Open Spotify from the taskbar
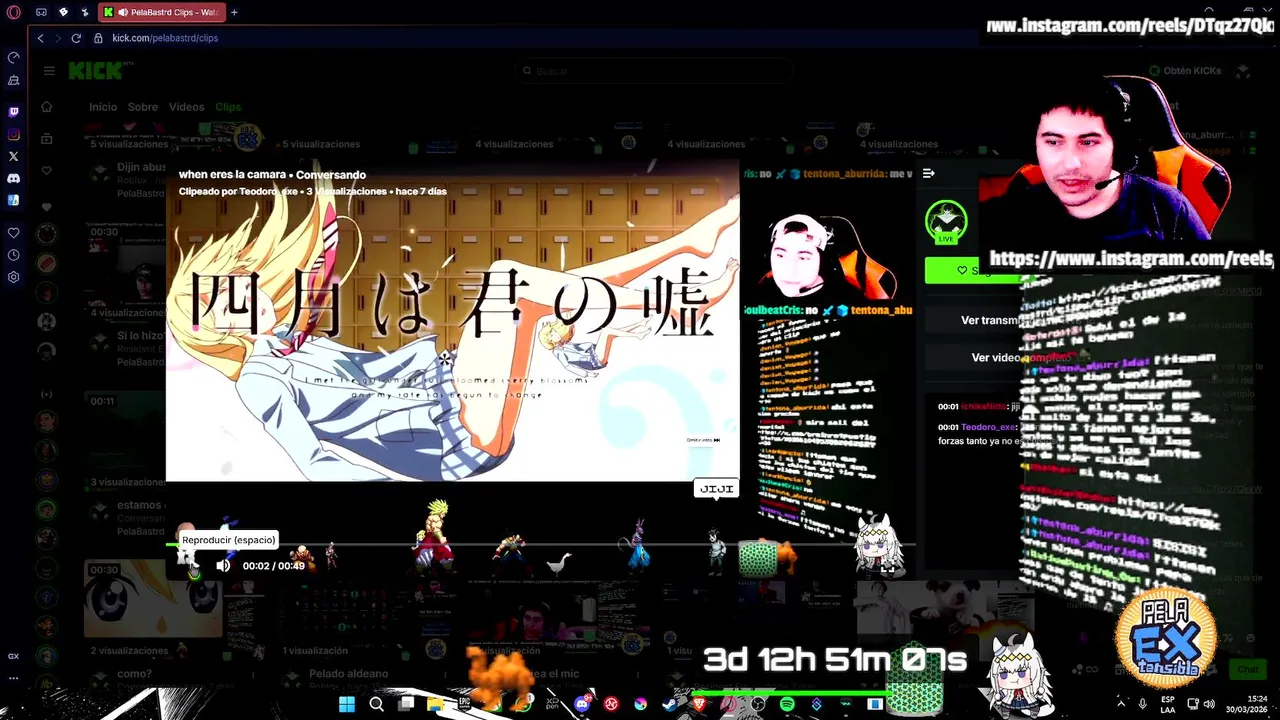The width and height of the screenshot is (1280, 720). pyautogui.click(x=787, y=704)
